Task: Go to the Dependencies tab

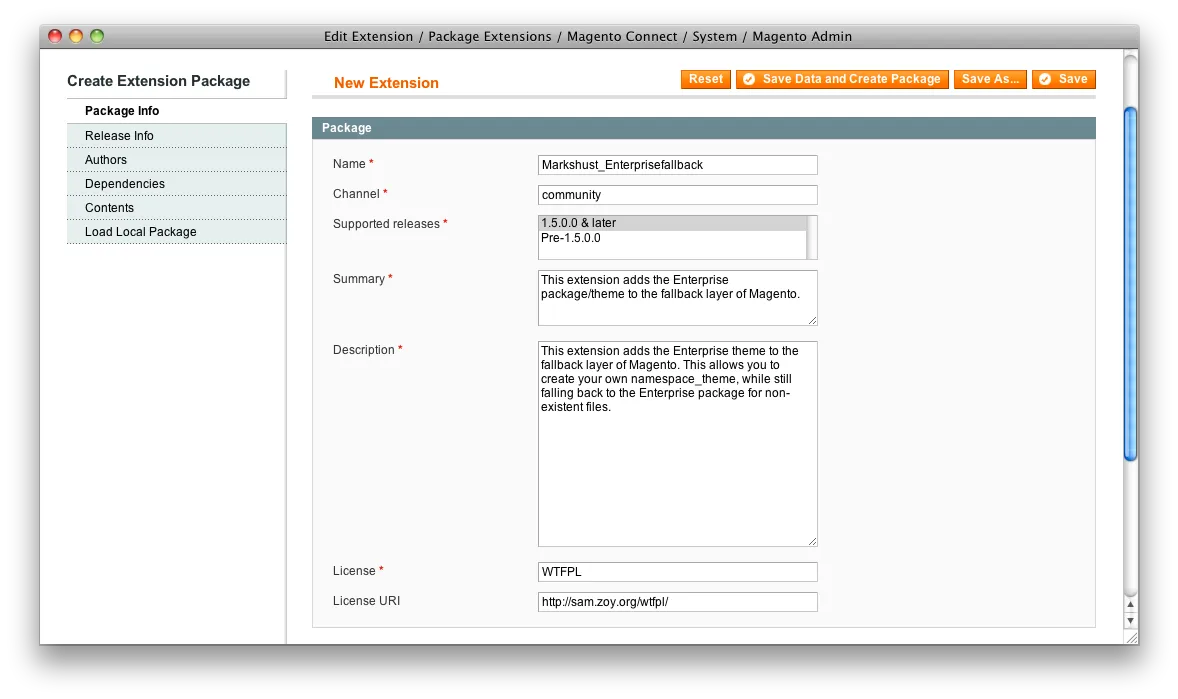Action: (x=125, y=184)
